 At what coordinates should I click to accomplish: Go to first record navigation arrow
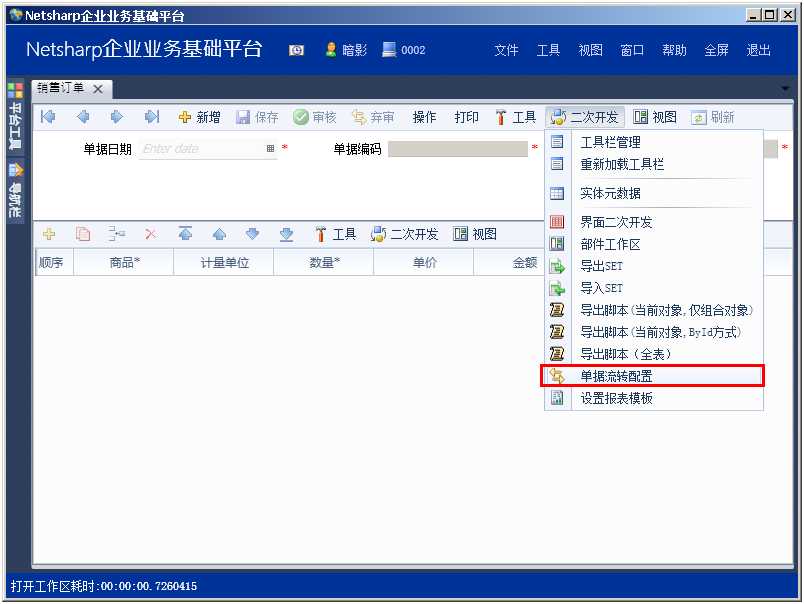pyautogui.click(x=48, y=117)
